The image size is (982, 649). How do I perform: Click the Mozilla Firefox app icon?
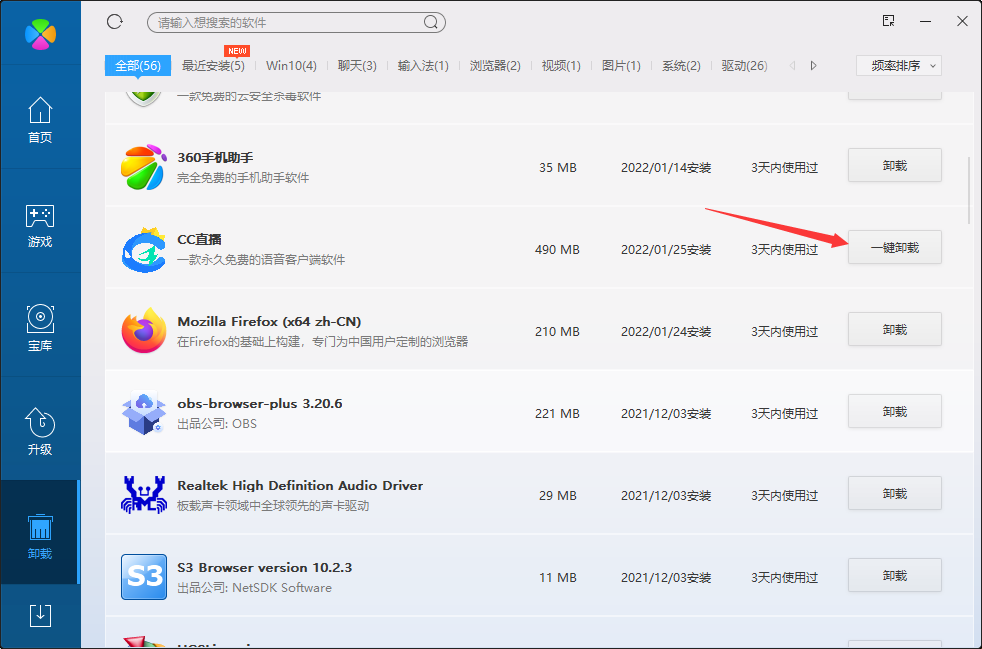point(143,331)
